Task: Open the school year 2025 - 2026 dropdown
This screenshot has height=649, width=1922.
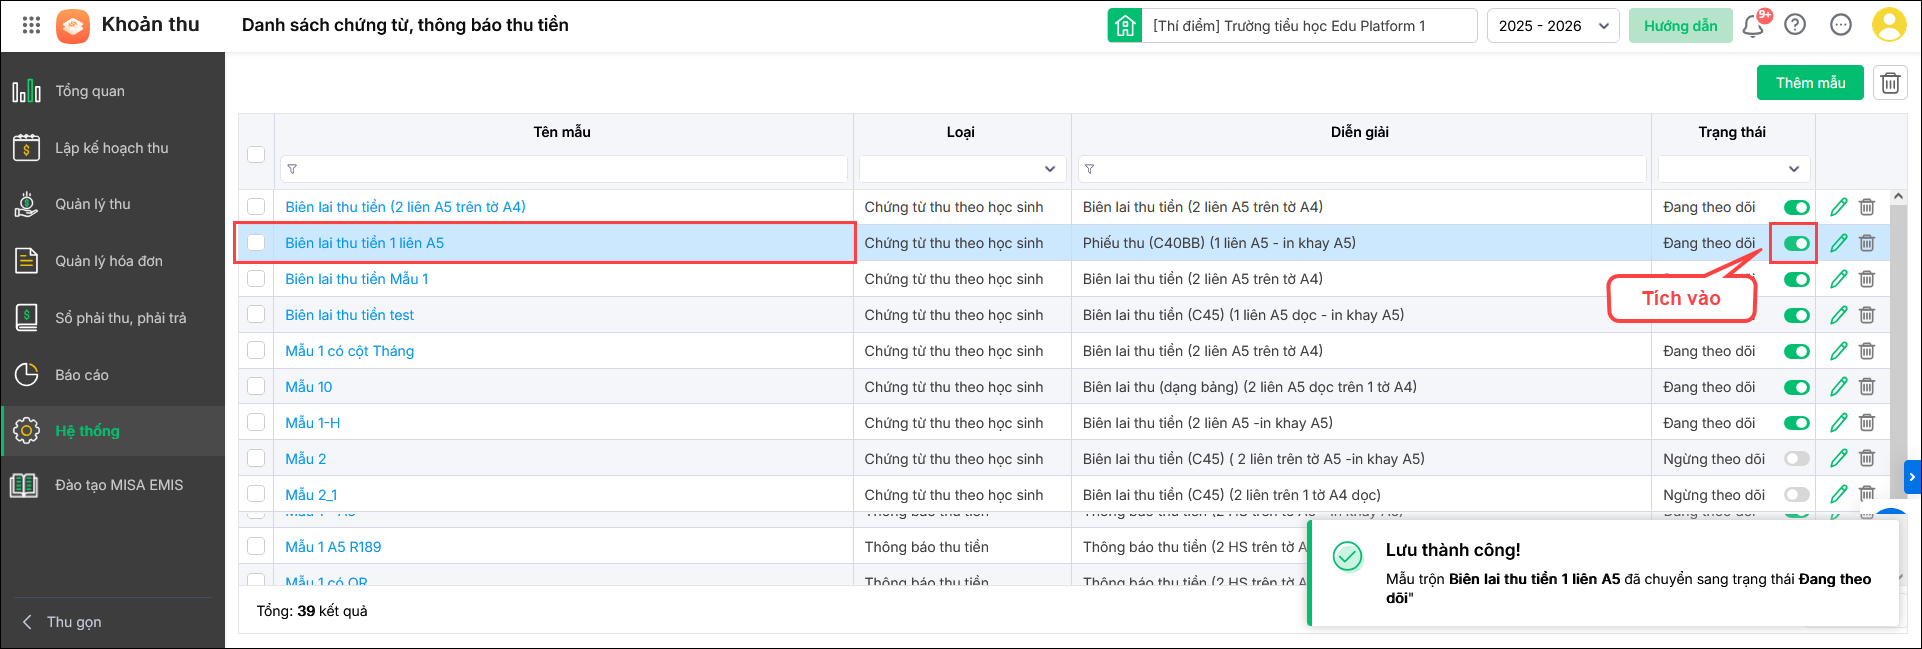Action: [x=1553, y=26]
